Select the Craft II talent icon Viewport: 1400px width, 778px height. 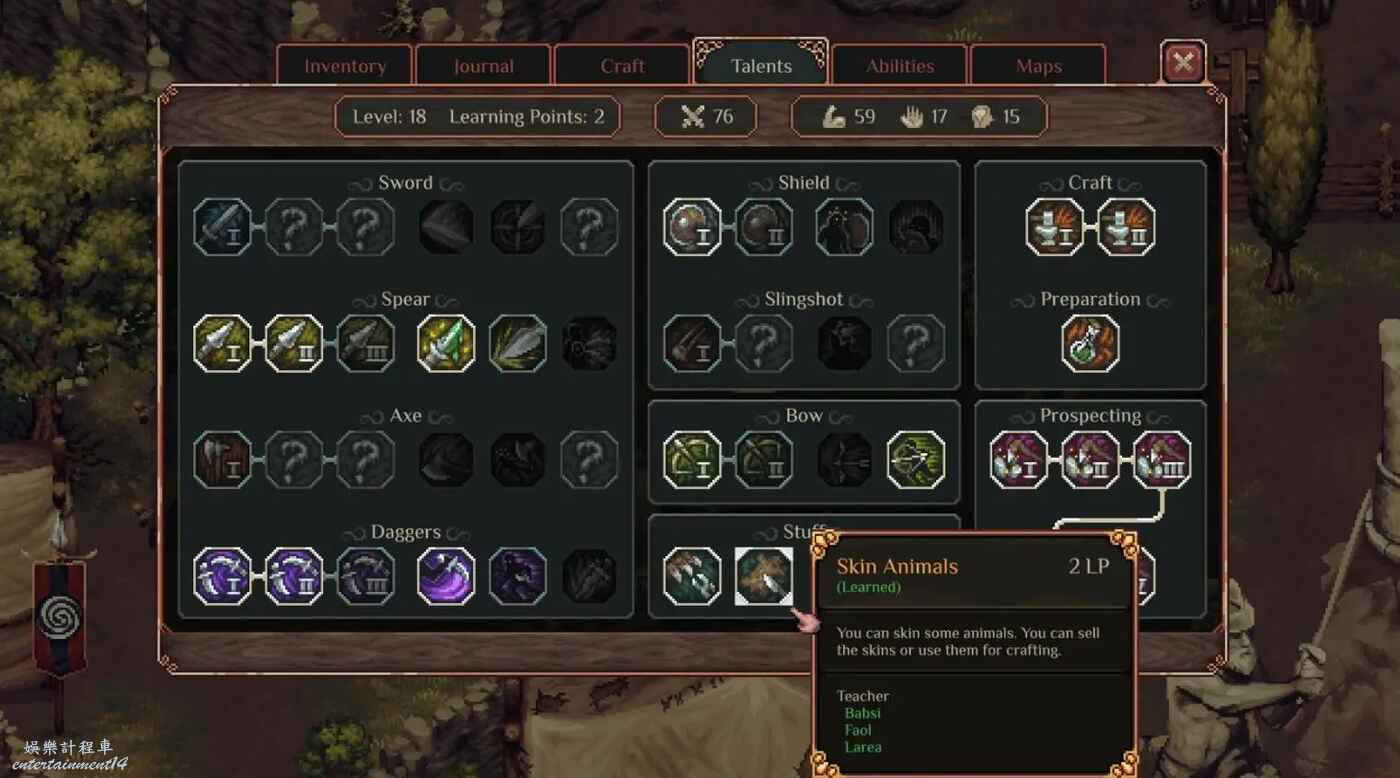pyautogui.click(x=1127, y=227)
